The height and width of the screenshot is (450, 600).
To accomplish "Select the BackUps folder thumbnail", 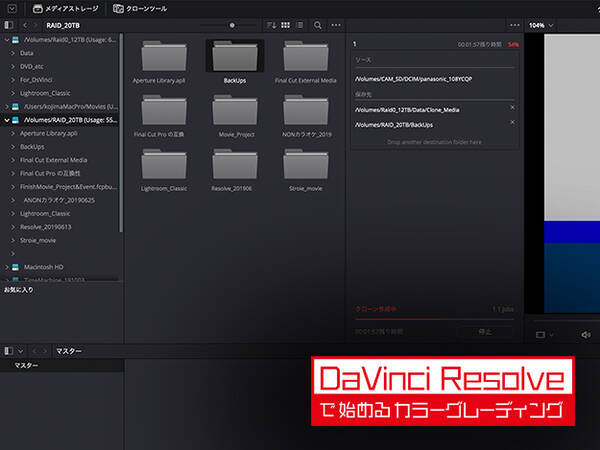I will [235, 56].
